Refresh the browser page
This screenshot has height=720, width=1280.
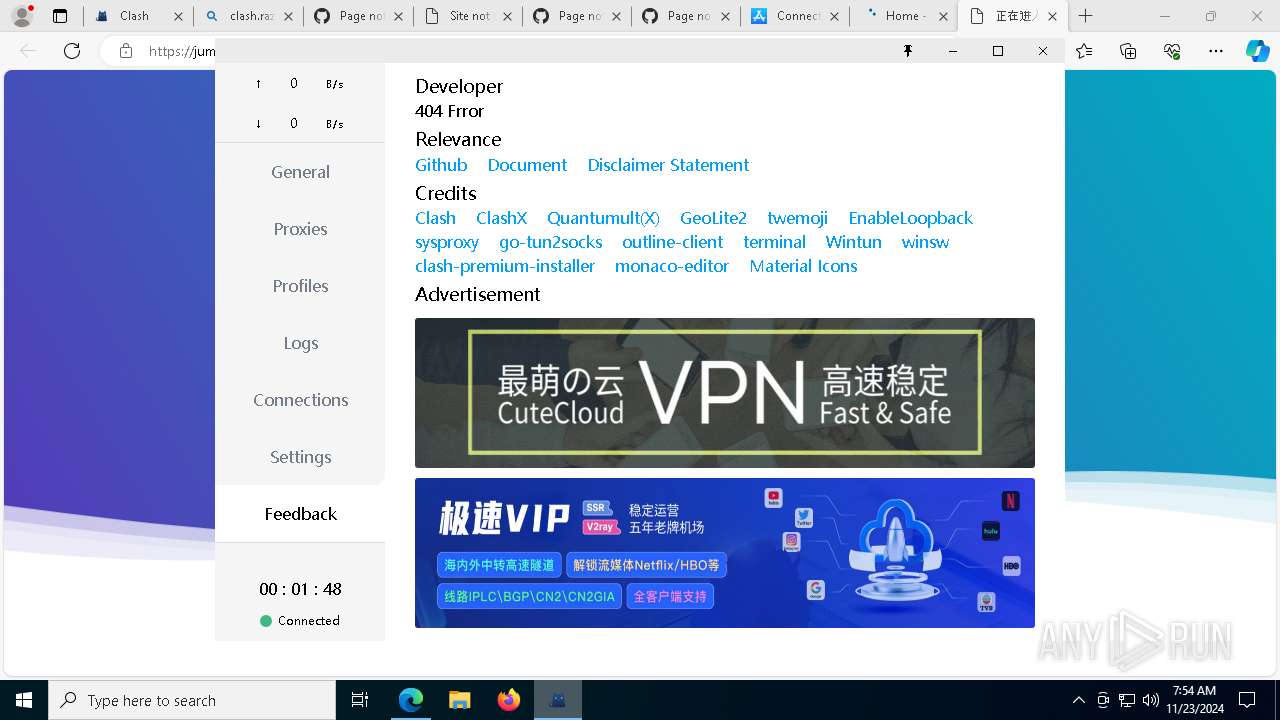(x=72, y=51)
